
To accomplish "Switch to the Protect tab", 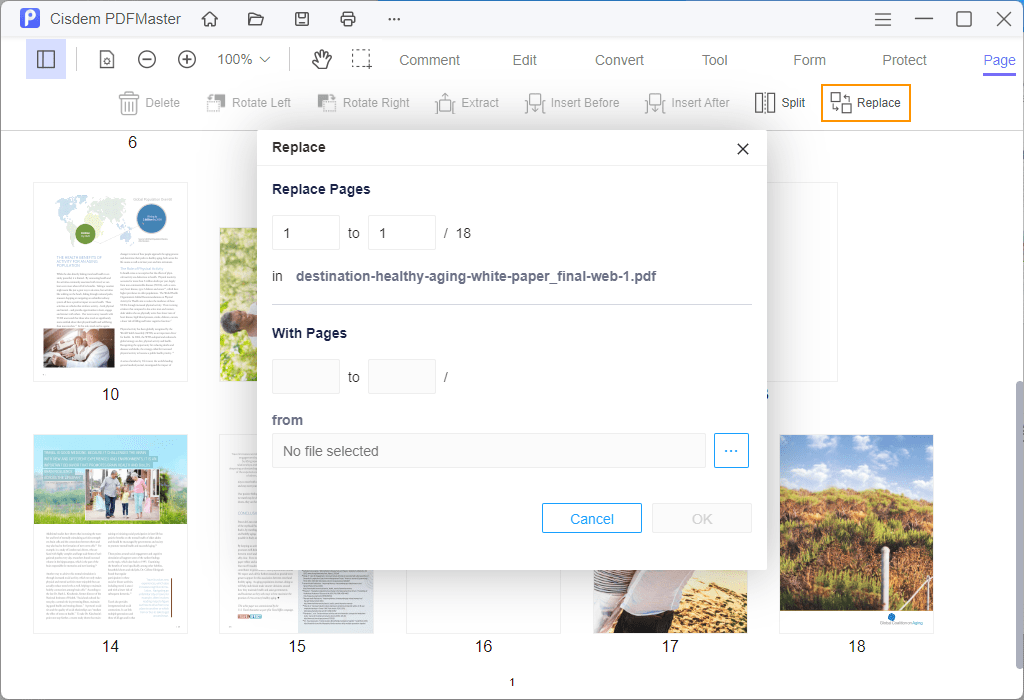I will pos(904,60).
